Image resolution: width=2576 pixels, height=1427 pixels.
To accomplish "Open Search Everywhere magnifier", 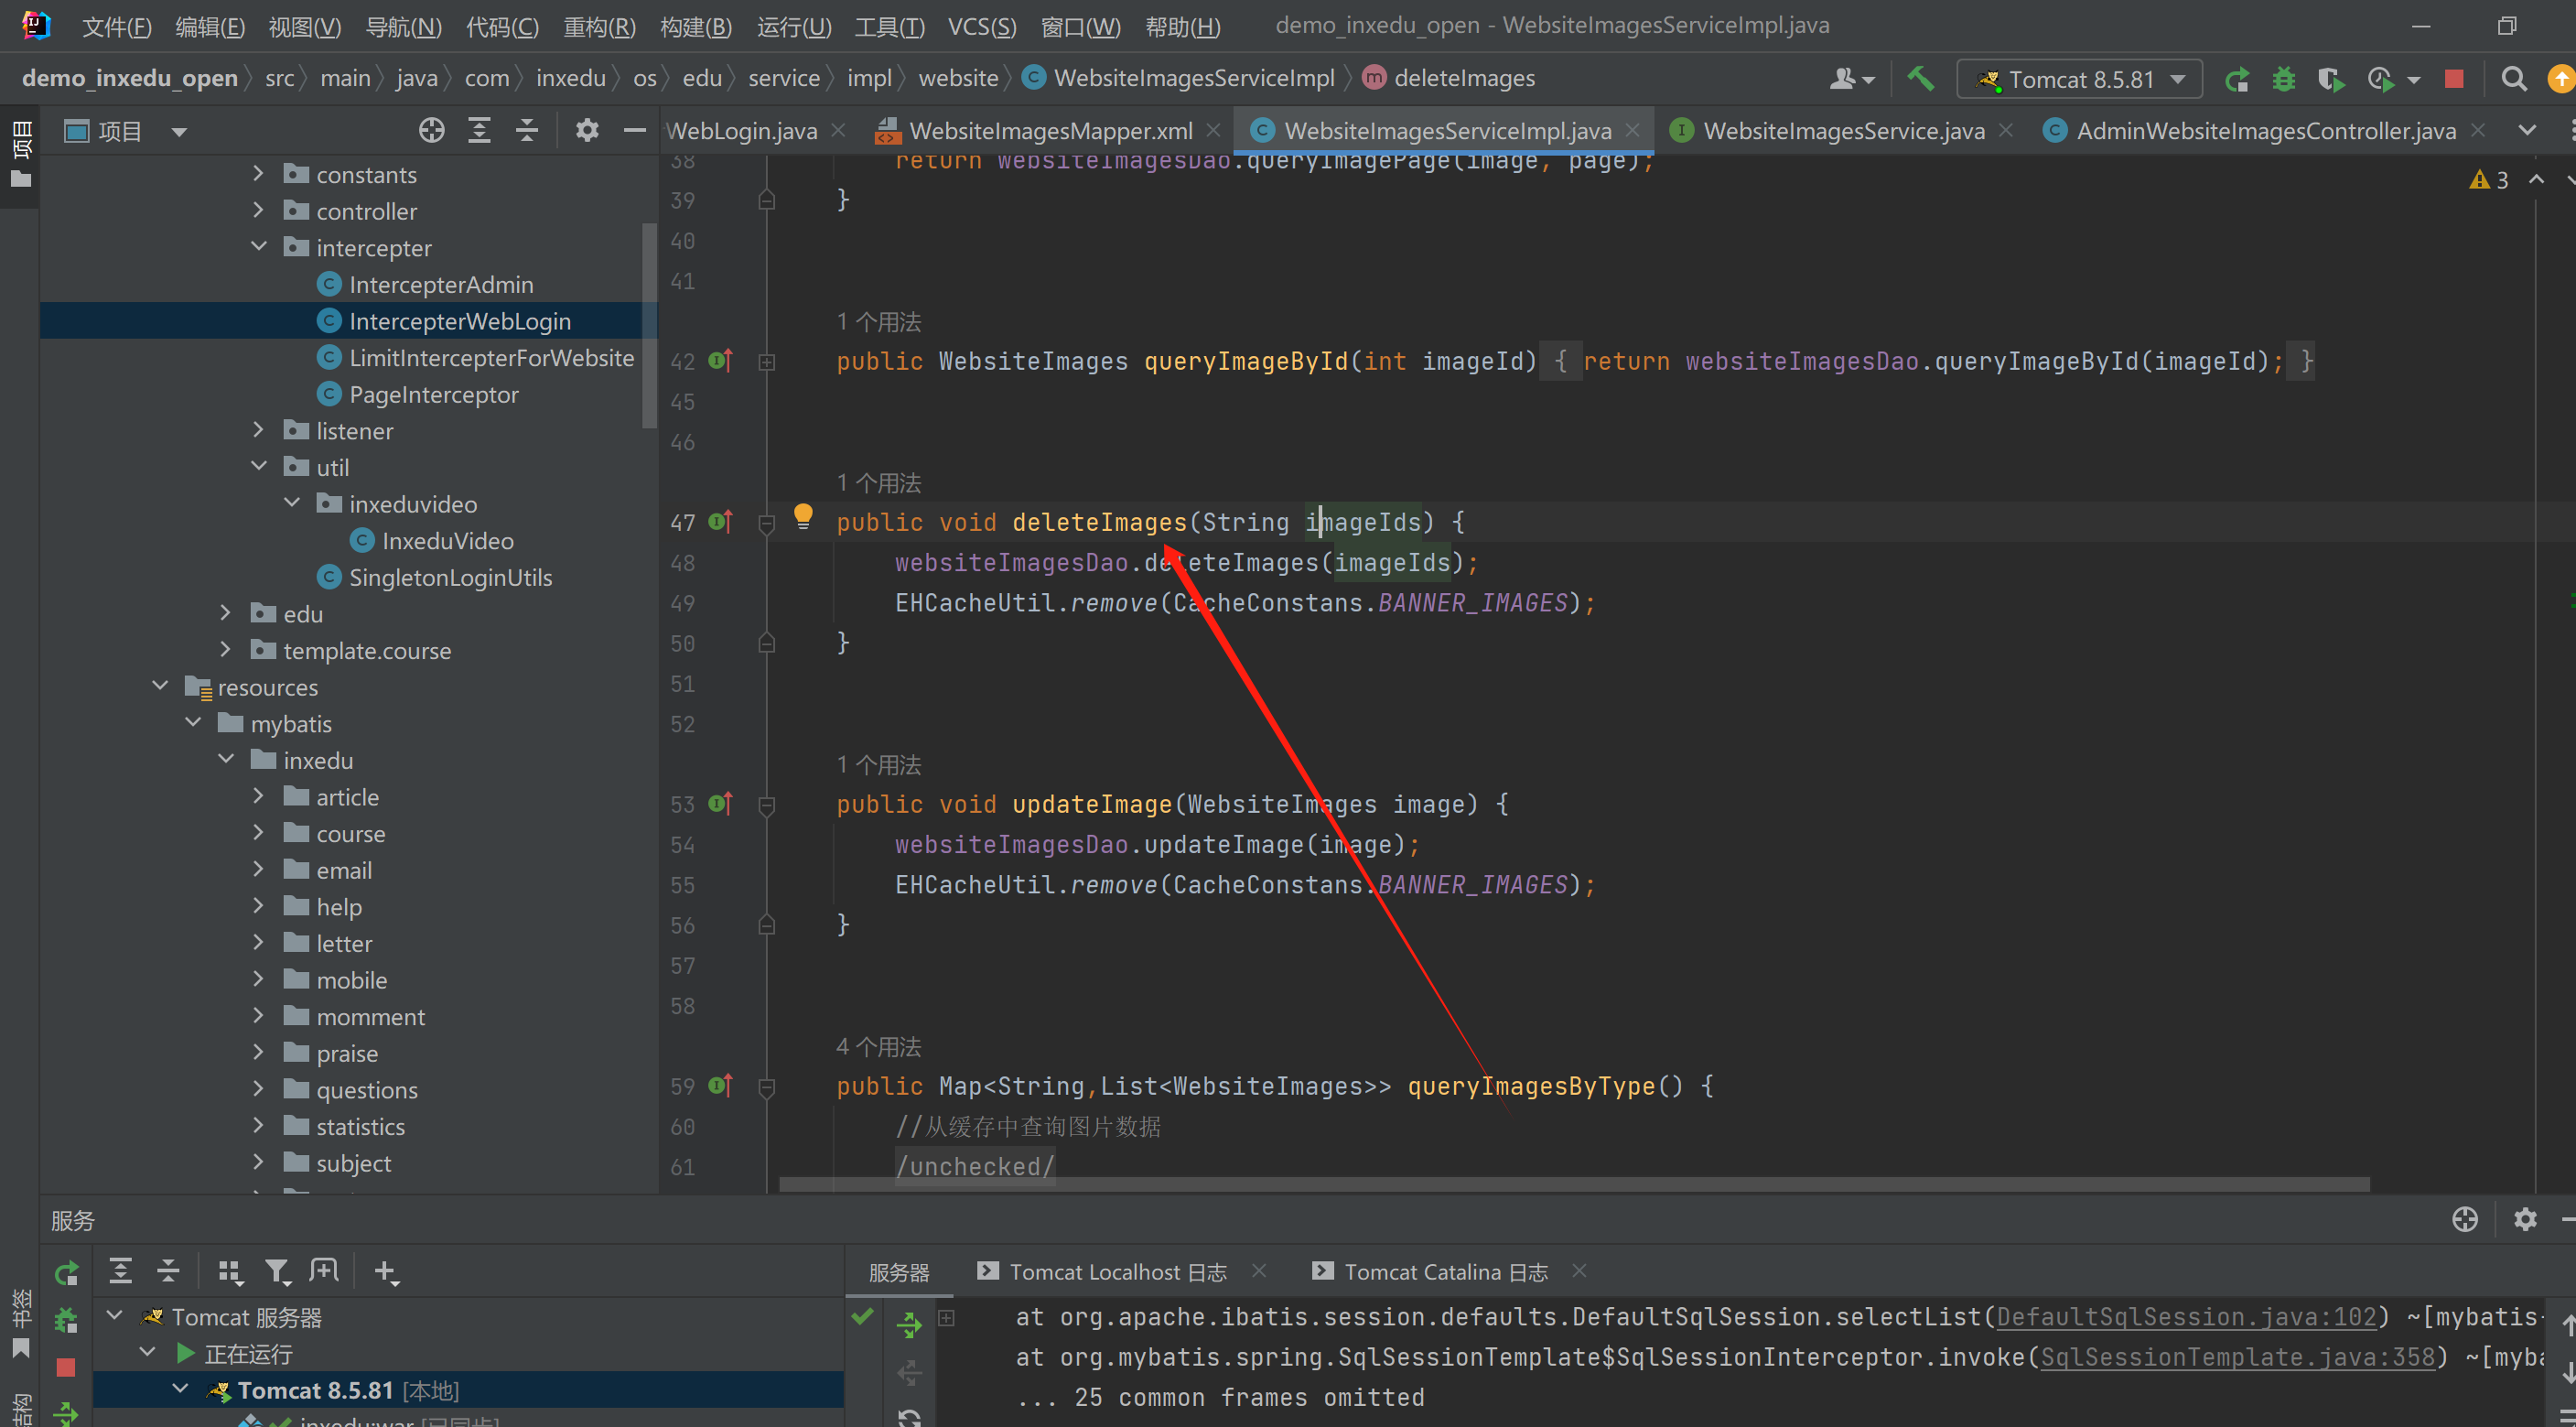I will (x=2513, y=79).
